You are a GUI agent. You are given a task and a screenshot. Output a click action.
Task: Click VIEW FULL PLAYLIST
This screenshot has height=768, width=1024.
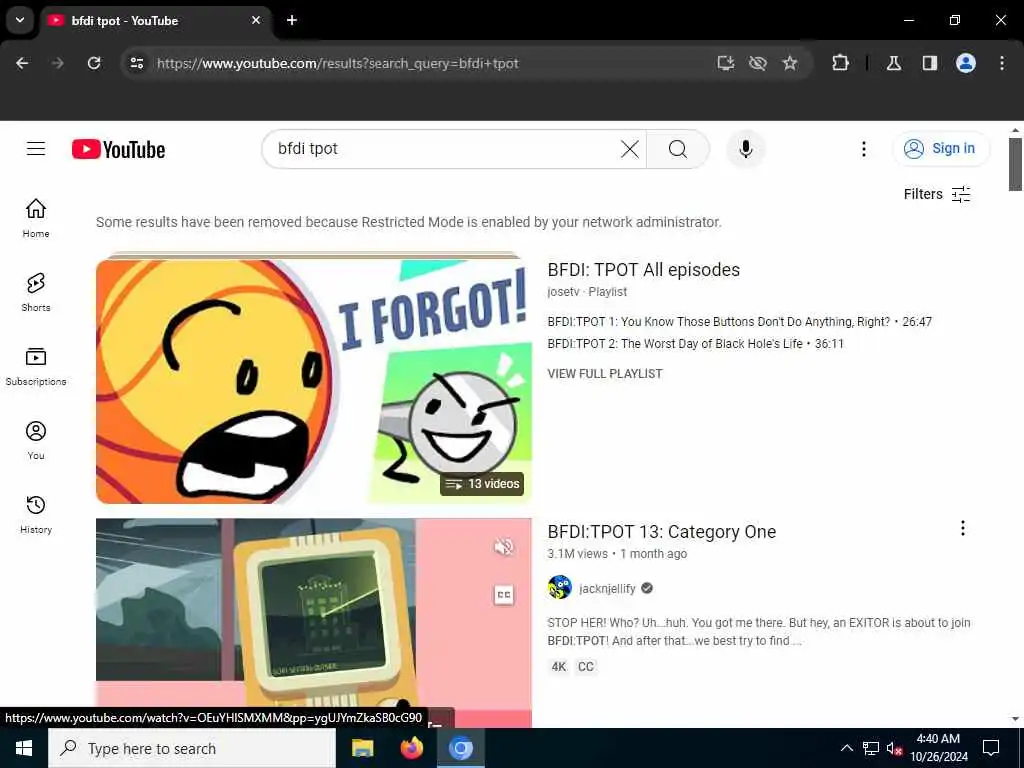tap(605, 374)
